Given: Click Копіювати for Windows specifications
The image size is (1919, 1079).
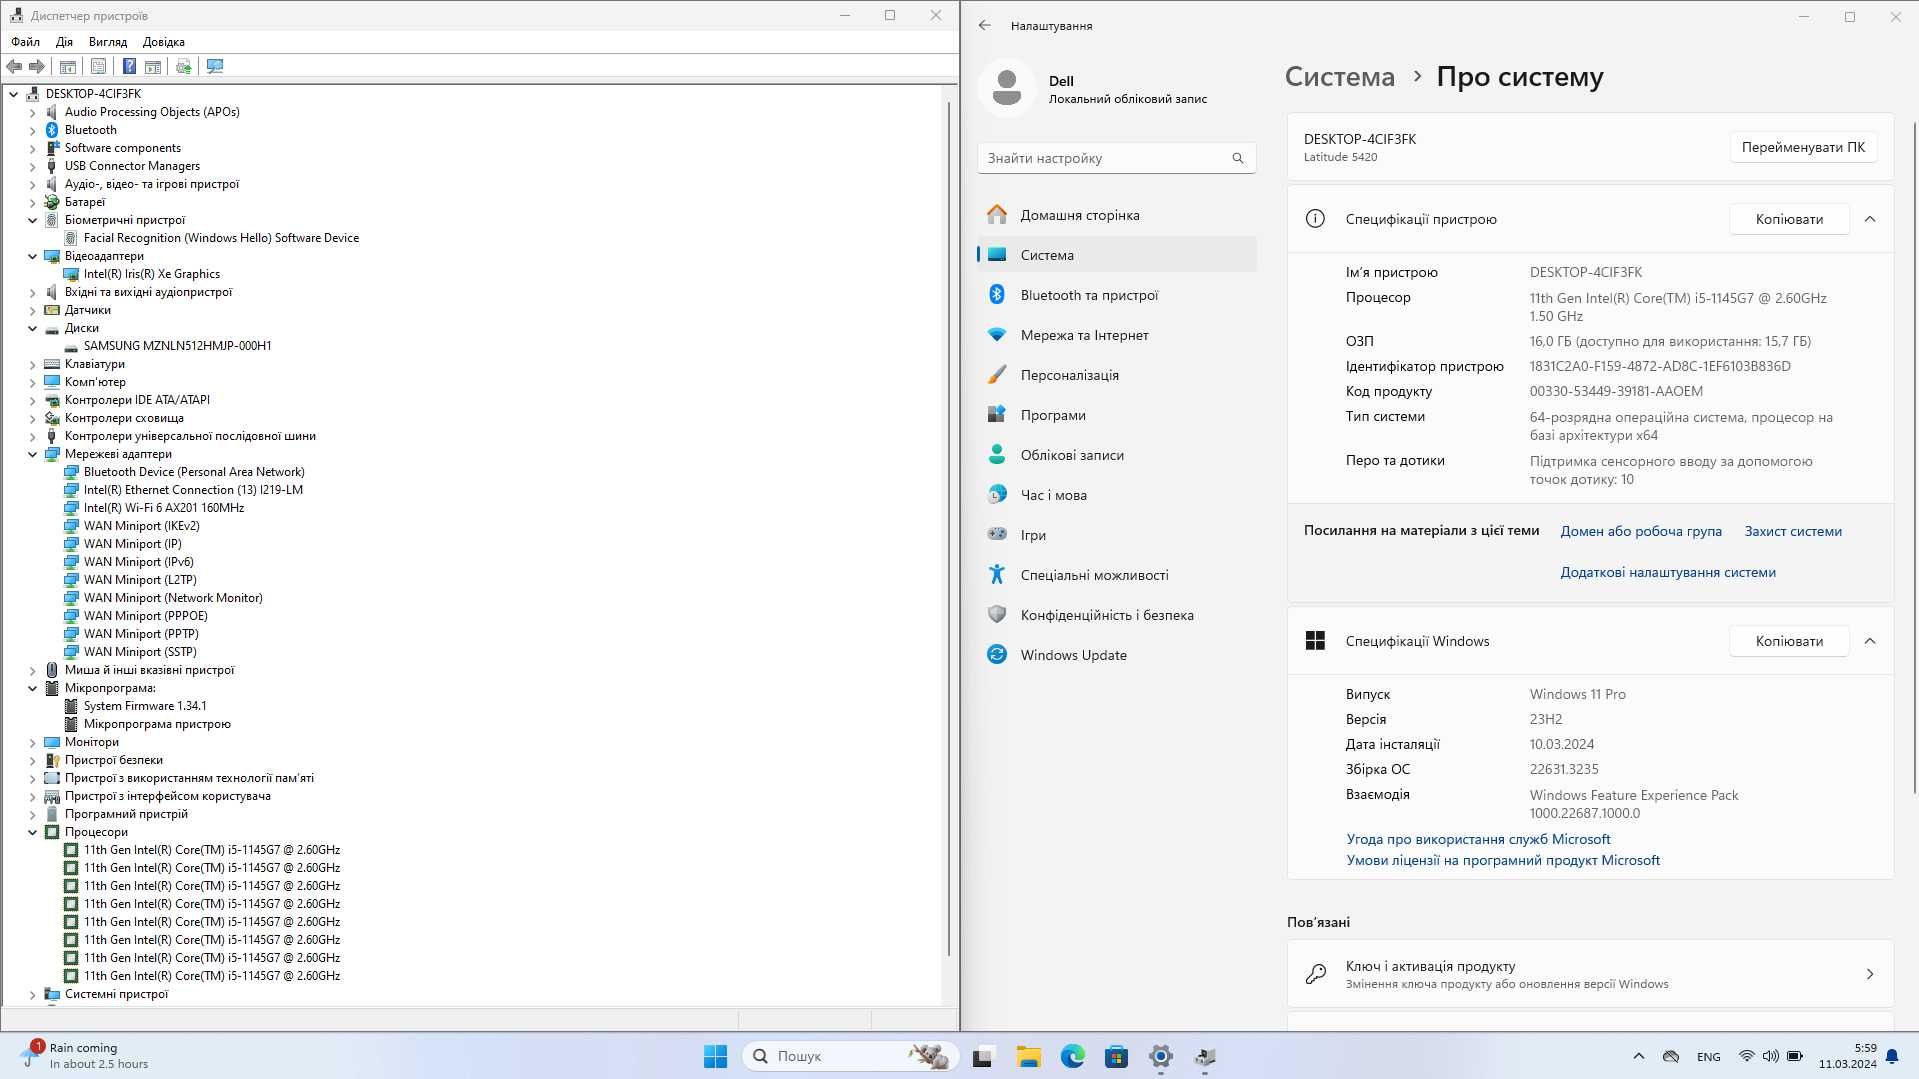Looking at the screenshot, I should [1789, 641].
